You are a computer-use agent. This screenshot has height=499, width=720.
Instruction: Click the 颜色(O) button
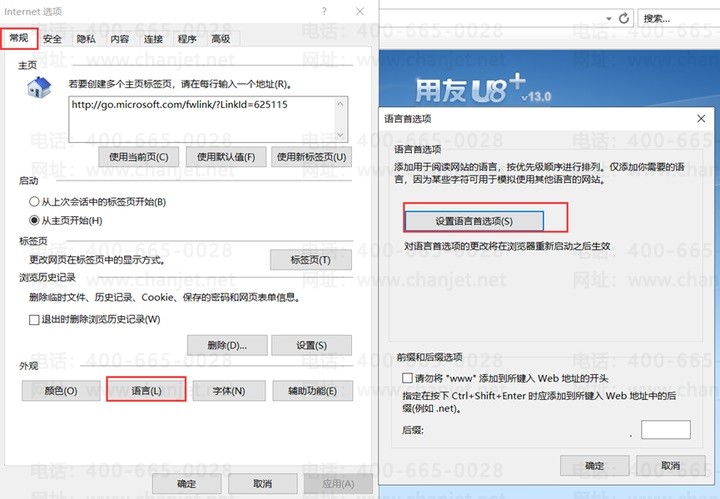coord(61,391)
